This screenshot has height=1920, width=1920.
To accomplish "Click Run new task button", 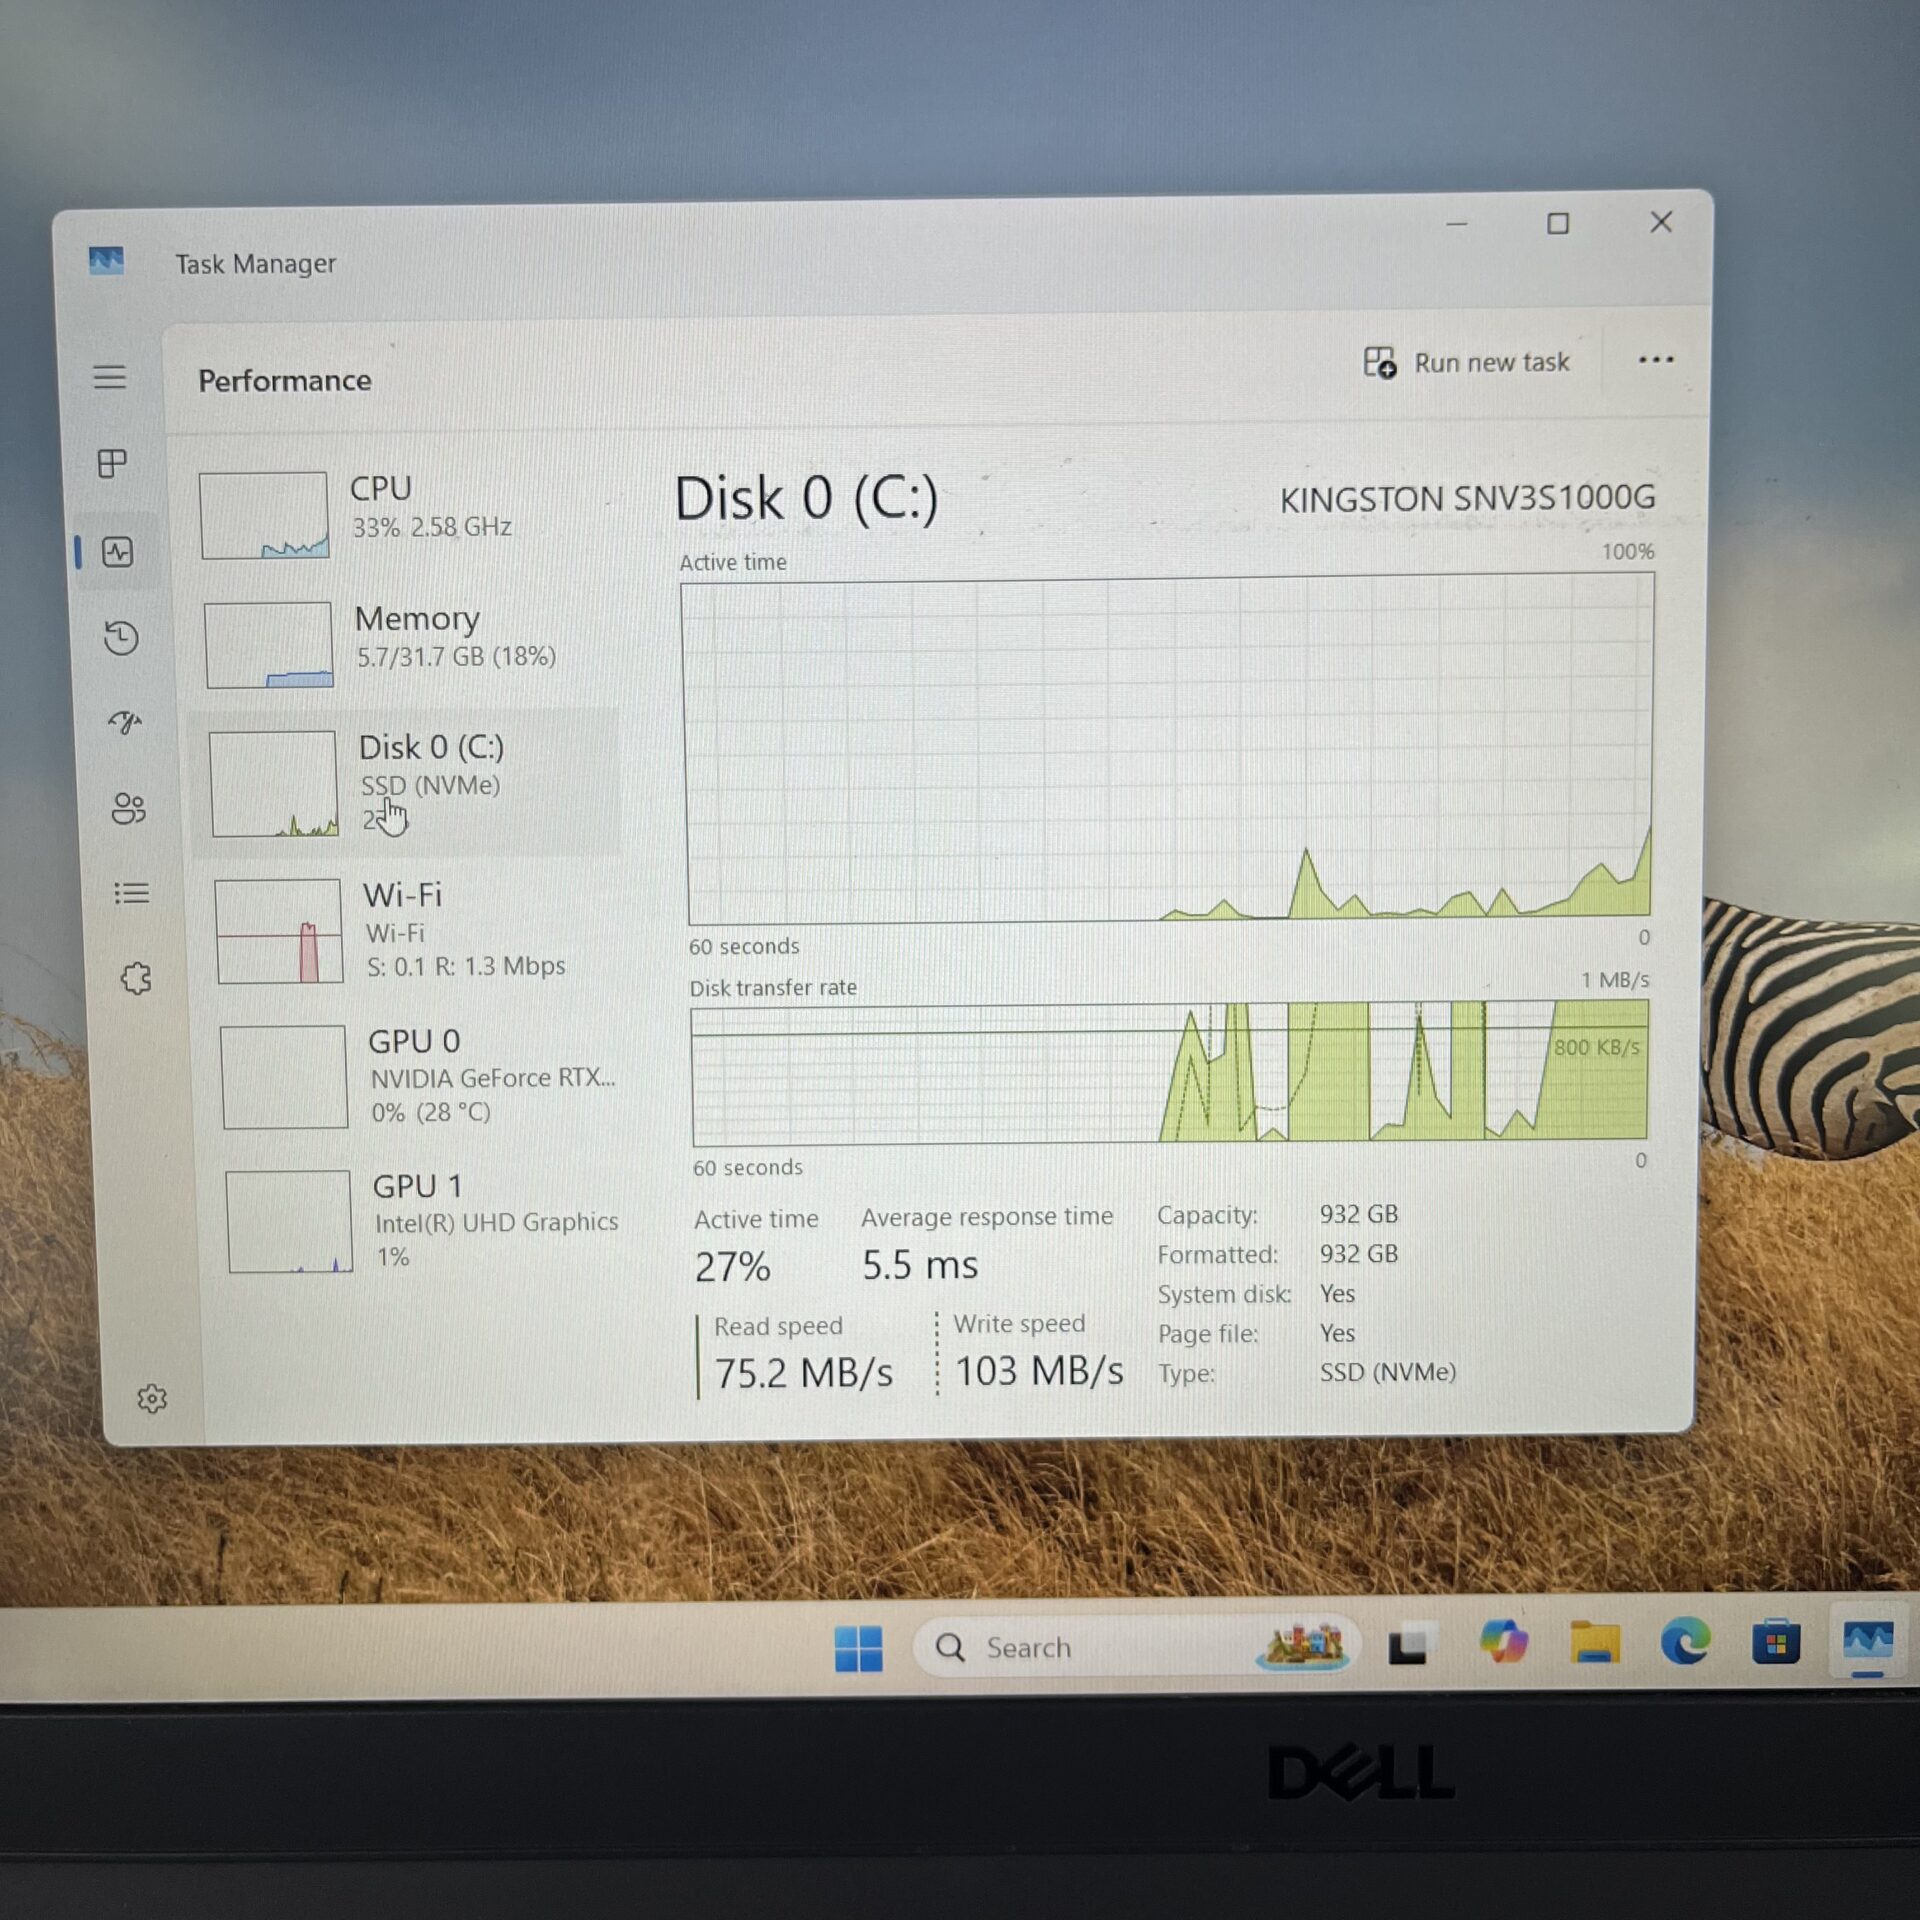I will [x=1467, y=362].
